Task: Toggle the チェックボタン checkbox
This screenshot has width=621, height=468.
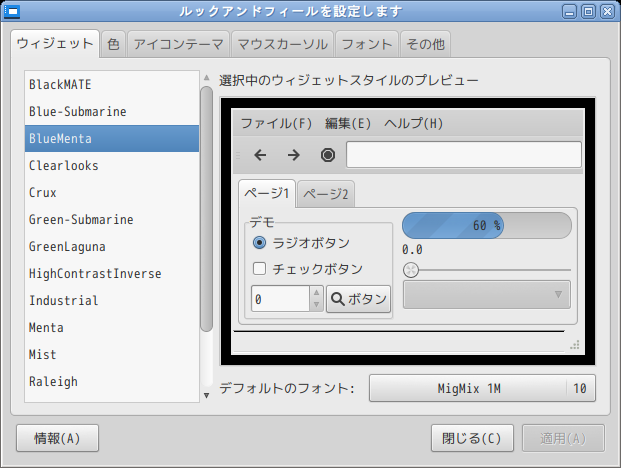Action: coord(259,269)
